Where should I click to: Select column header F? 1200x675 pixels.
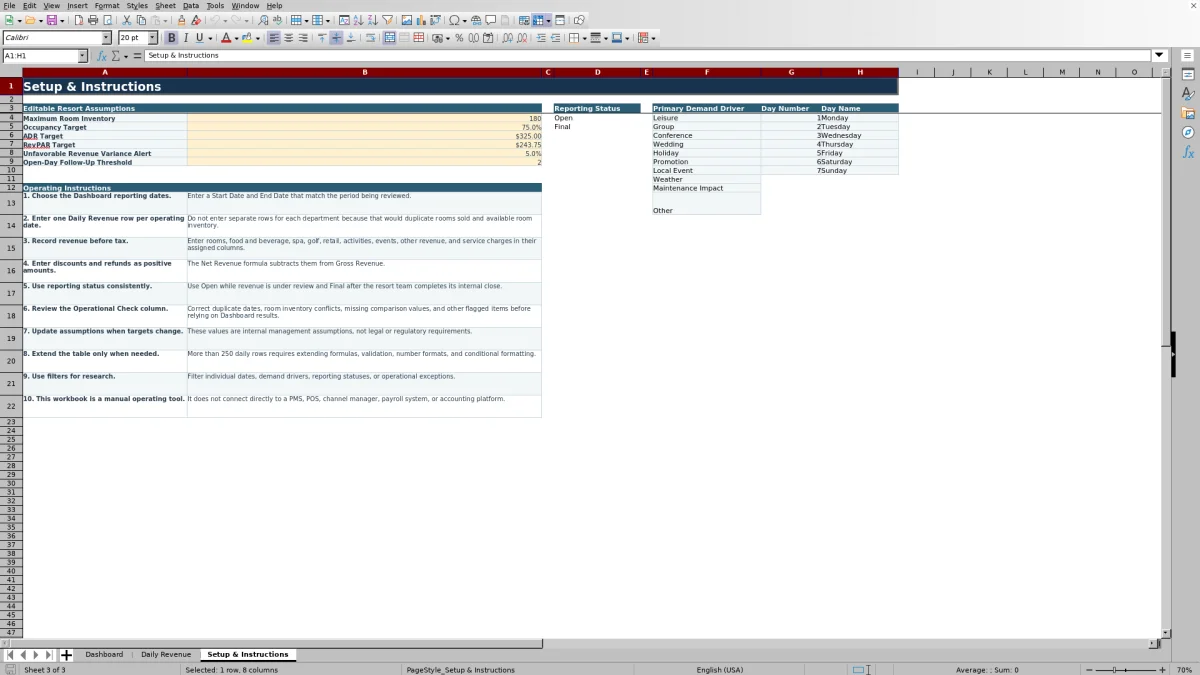pyautogui.click(x=706, y=72)
